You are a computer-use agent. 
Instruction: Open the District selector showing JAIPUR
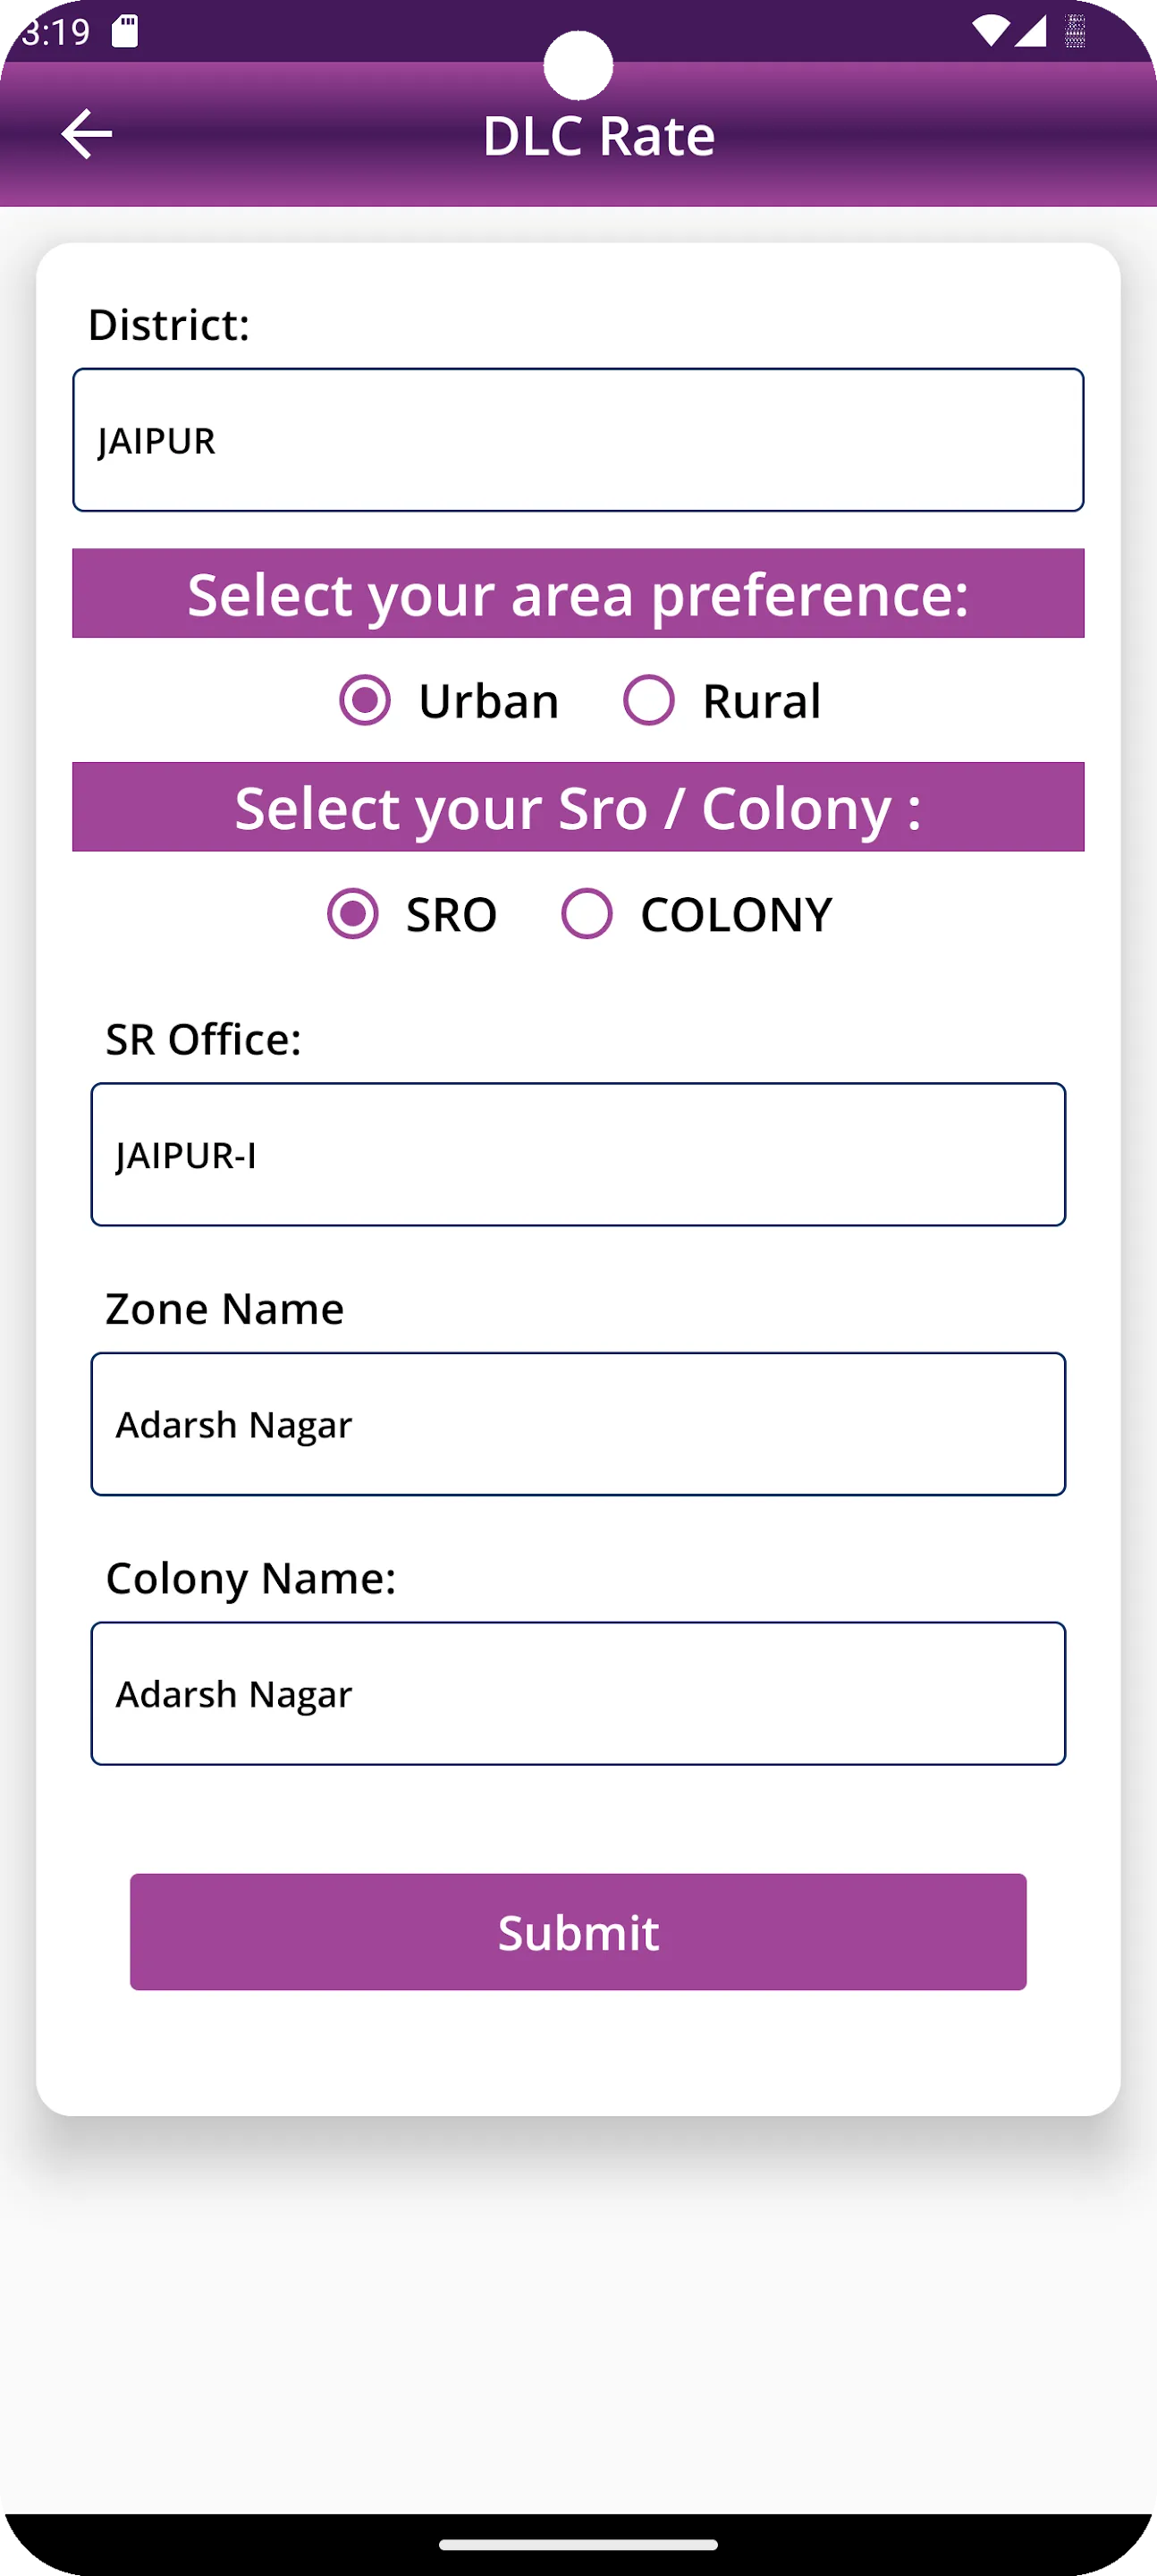pyautogui.click(x=578, y=440)
